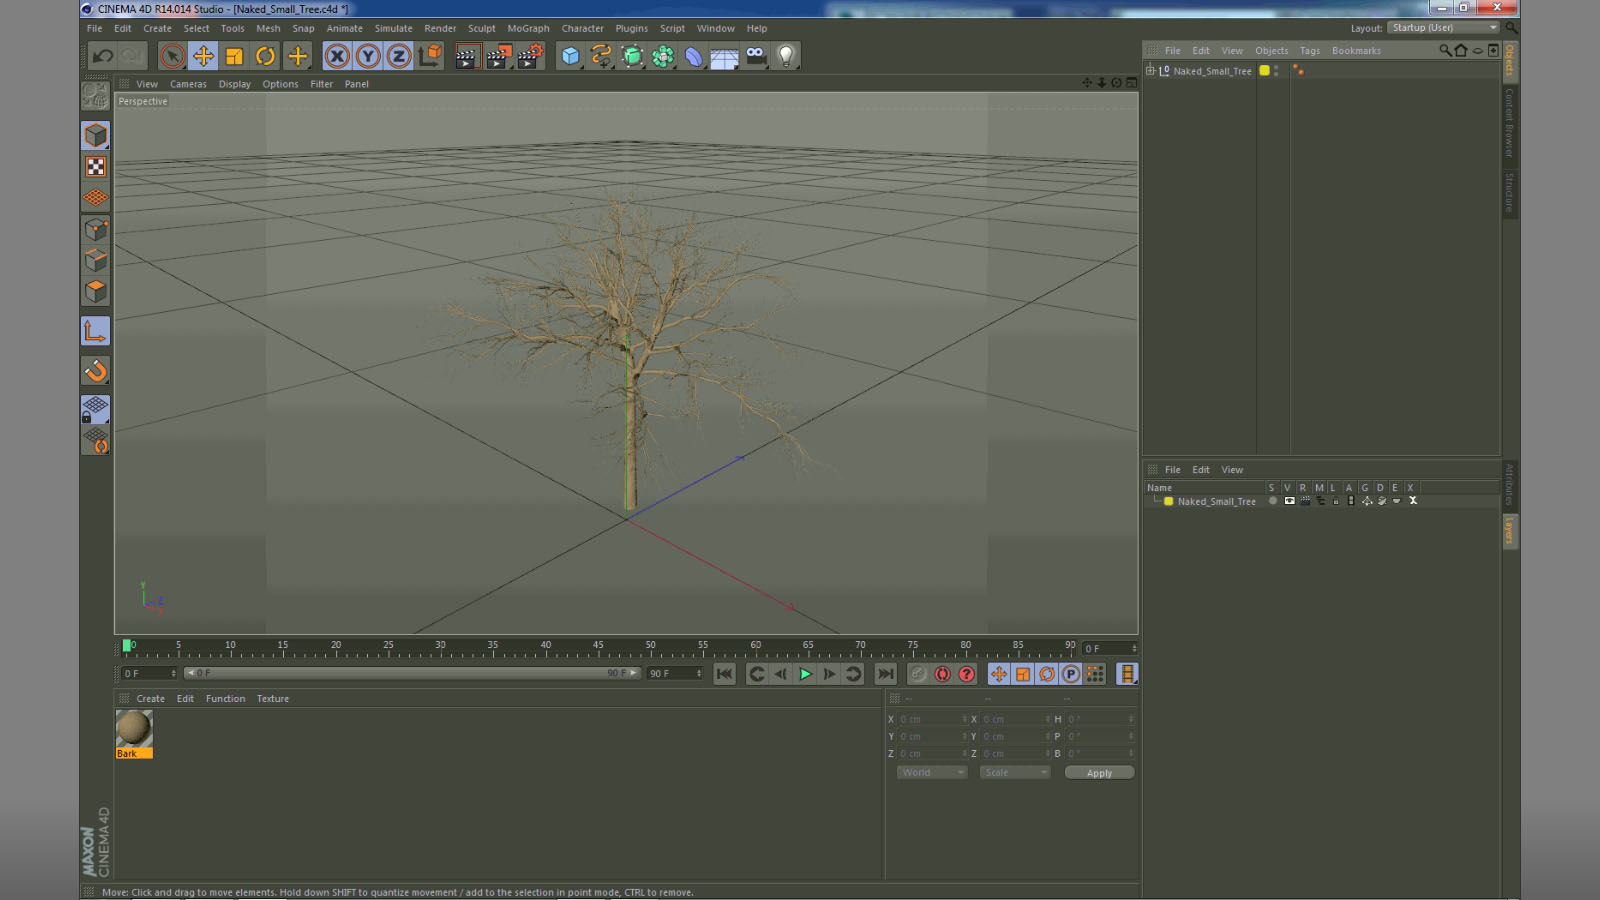Play the animation forwards
The image size is (1600, 900).
click(x=805, y=674)
